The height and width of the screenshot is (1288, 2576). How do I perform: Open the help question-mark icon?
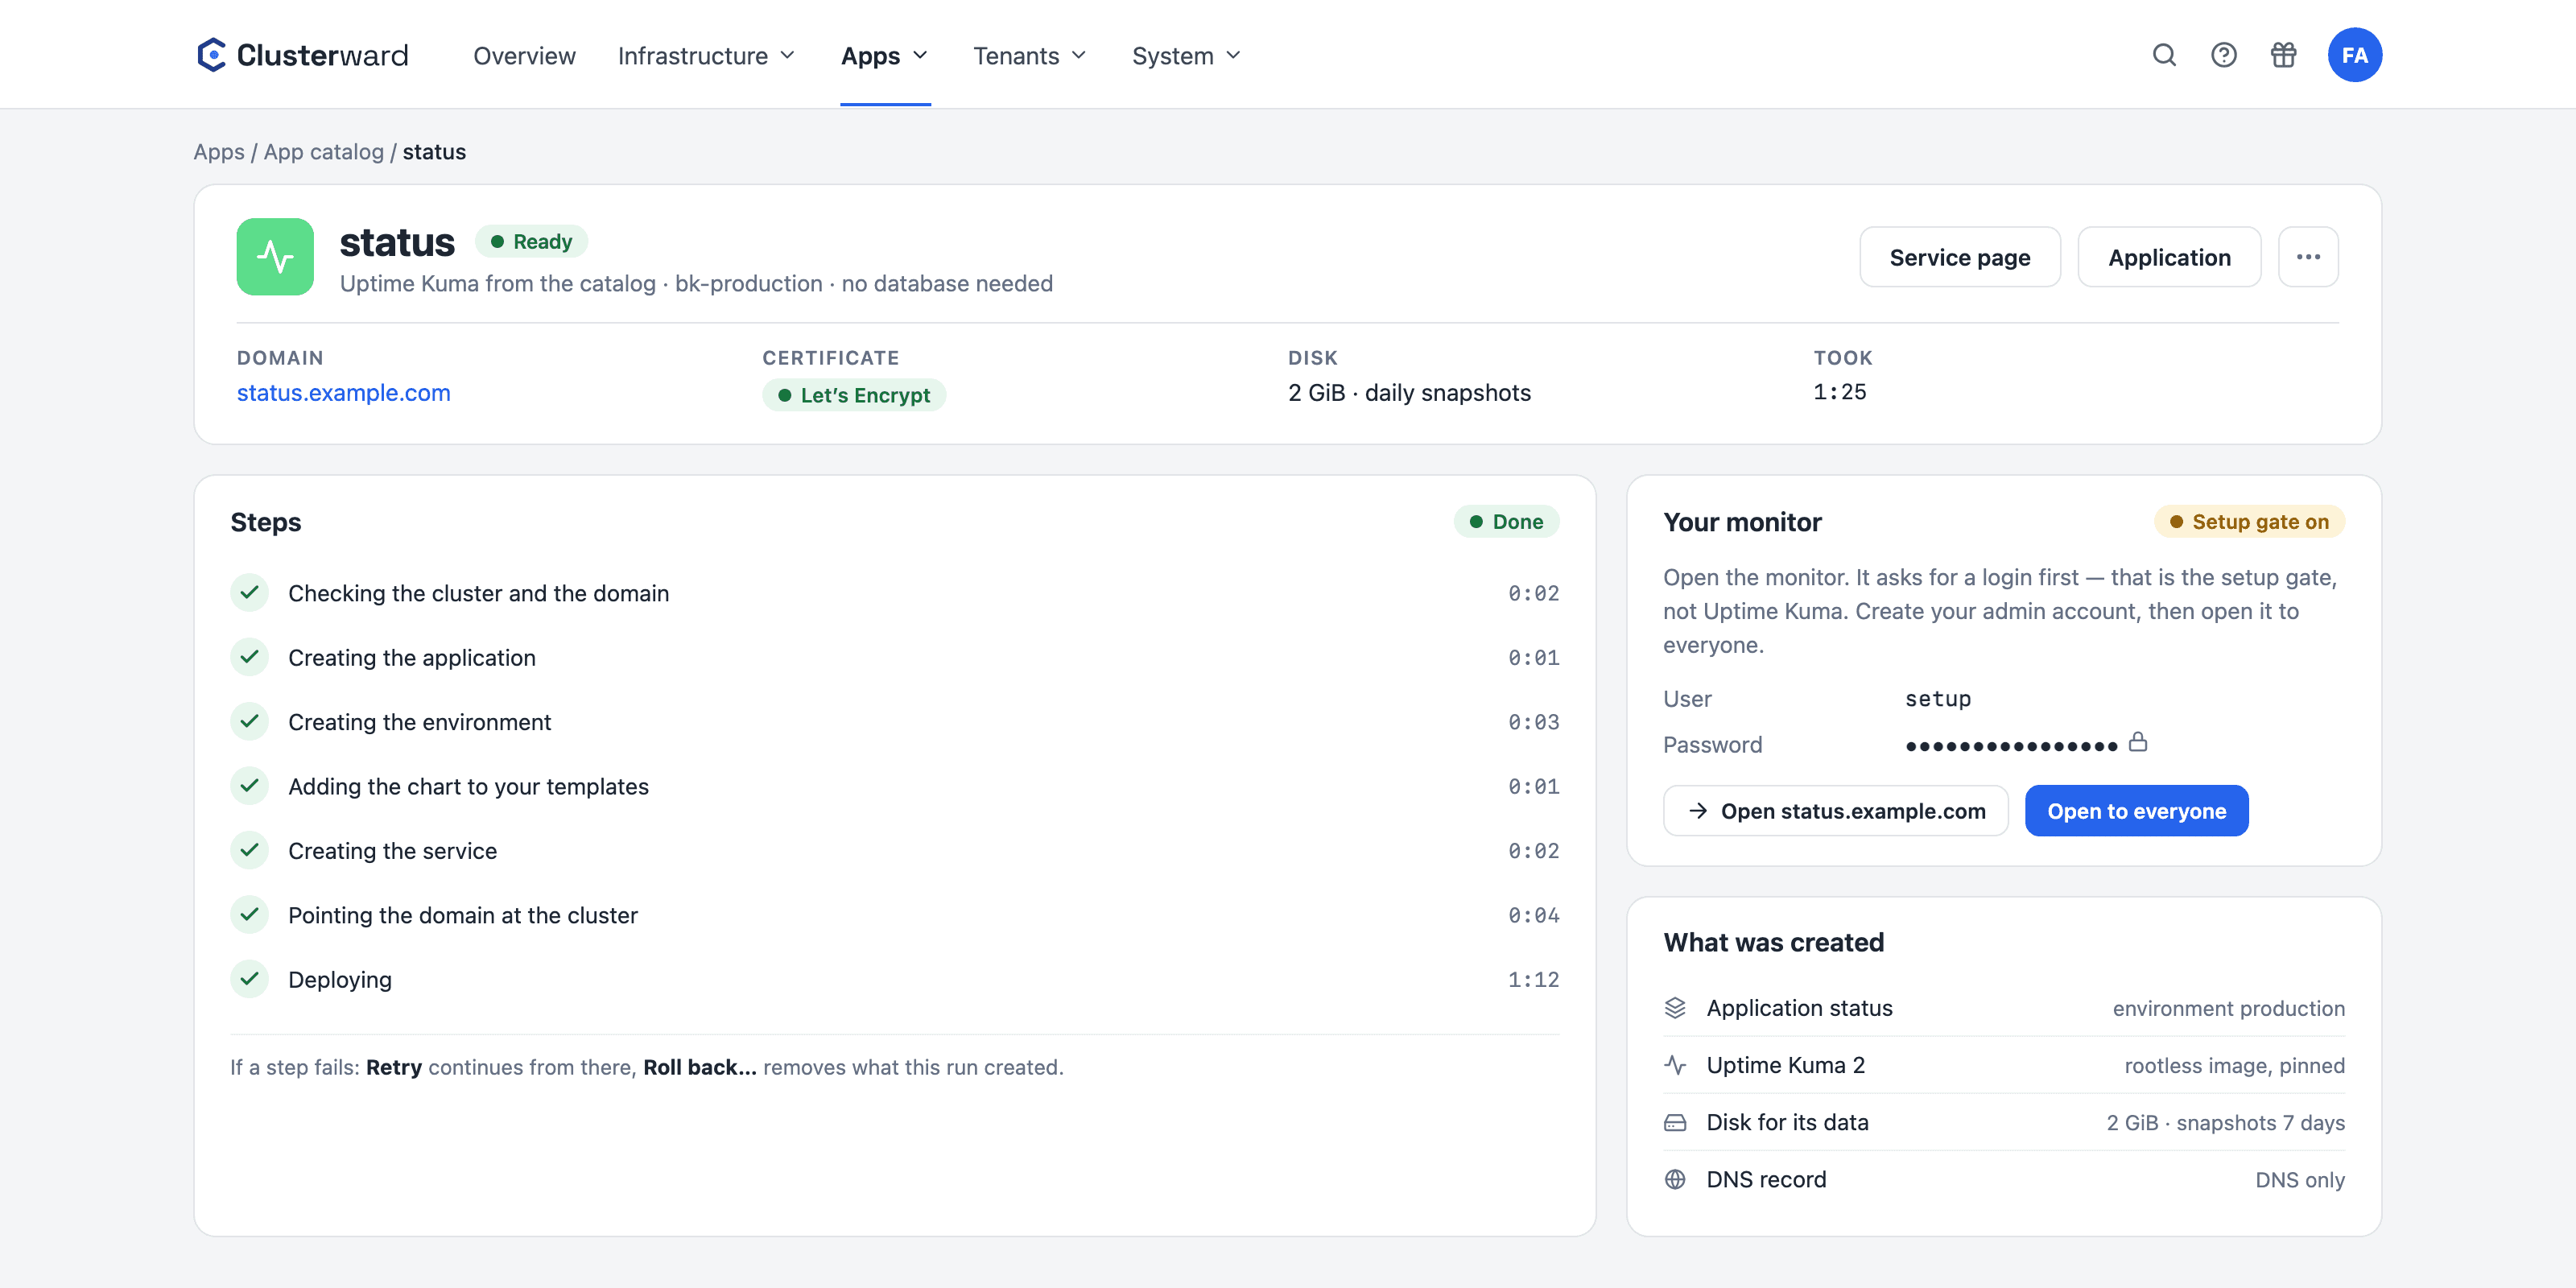coord(2224,55)
